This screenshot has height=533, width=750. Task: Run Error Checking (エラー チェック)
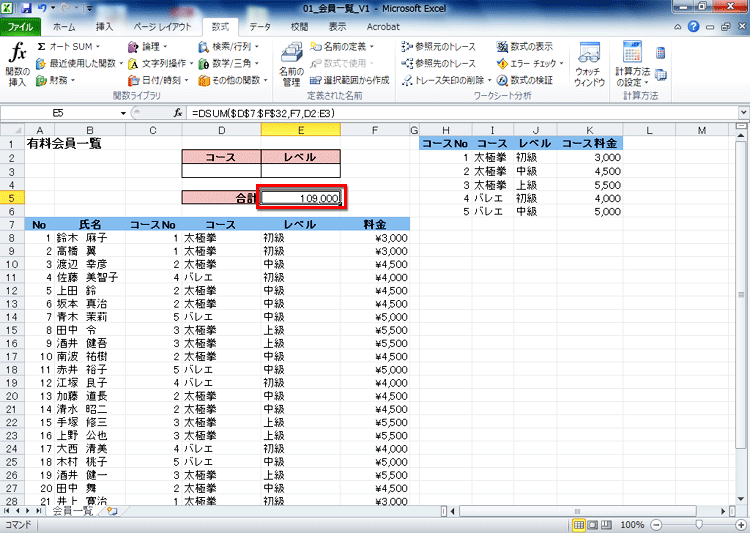pyautogui.click(x=530, y=63)
